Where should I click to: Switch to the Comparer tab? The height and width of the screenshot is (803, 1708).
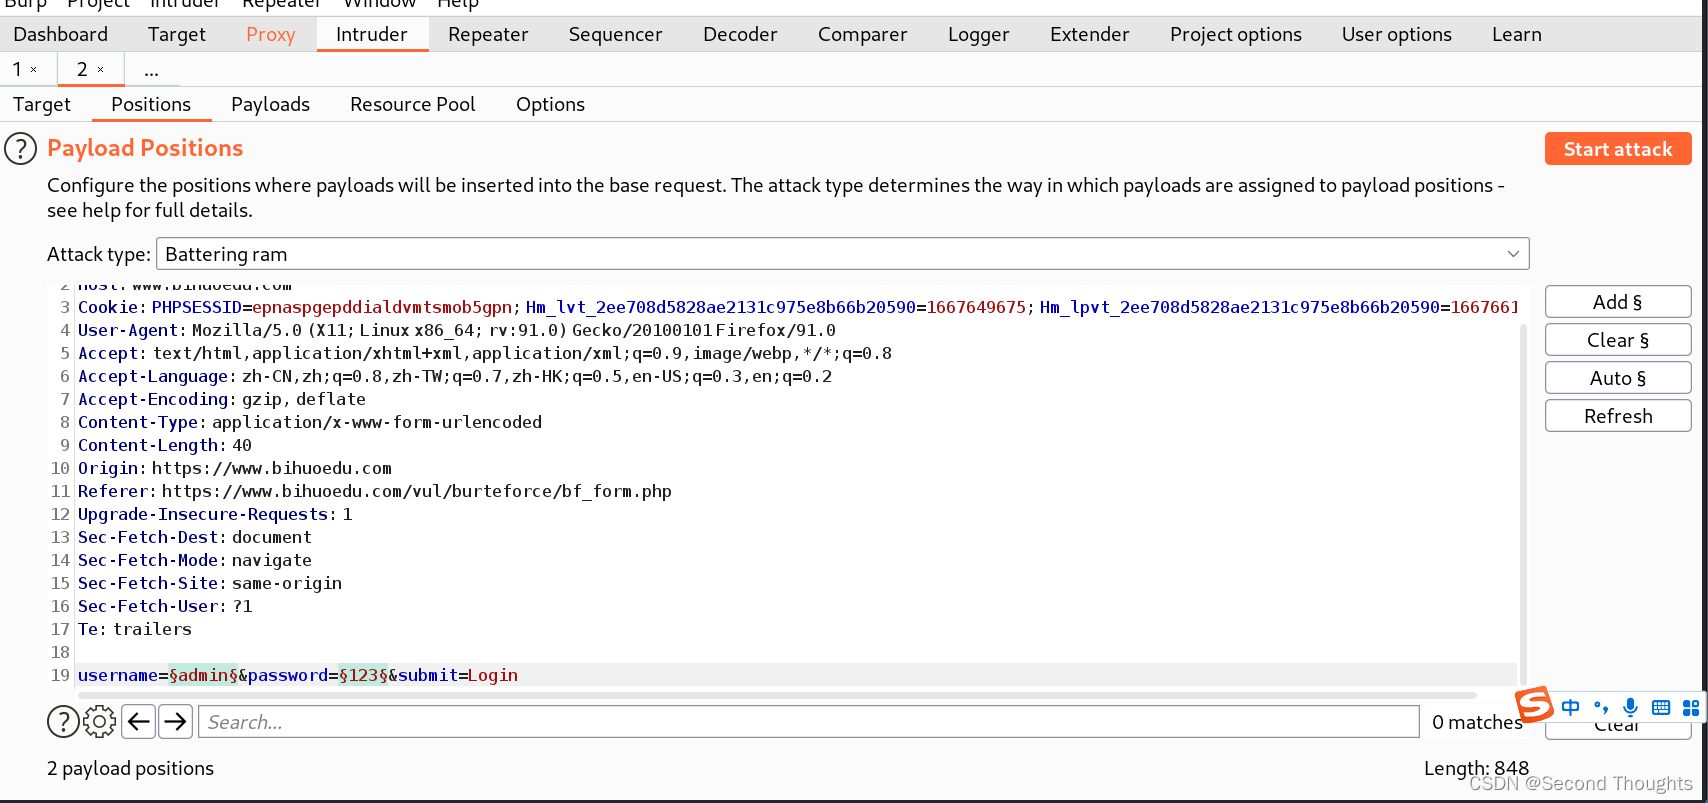point(862,34)
